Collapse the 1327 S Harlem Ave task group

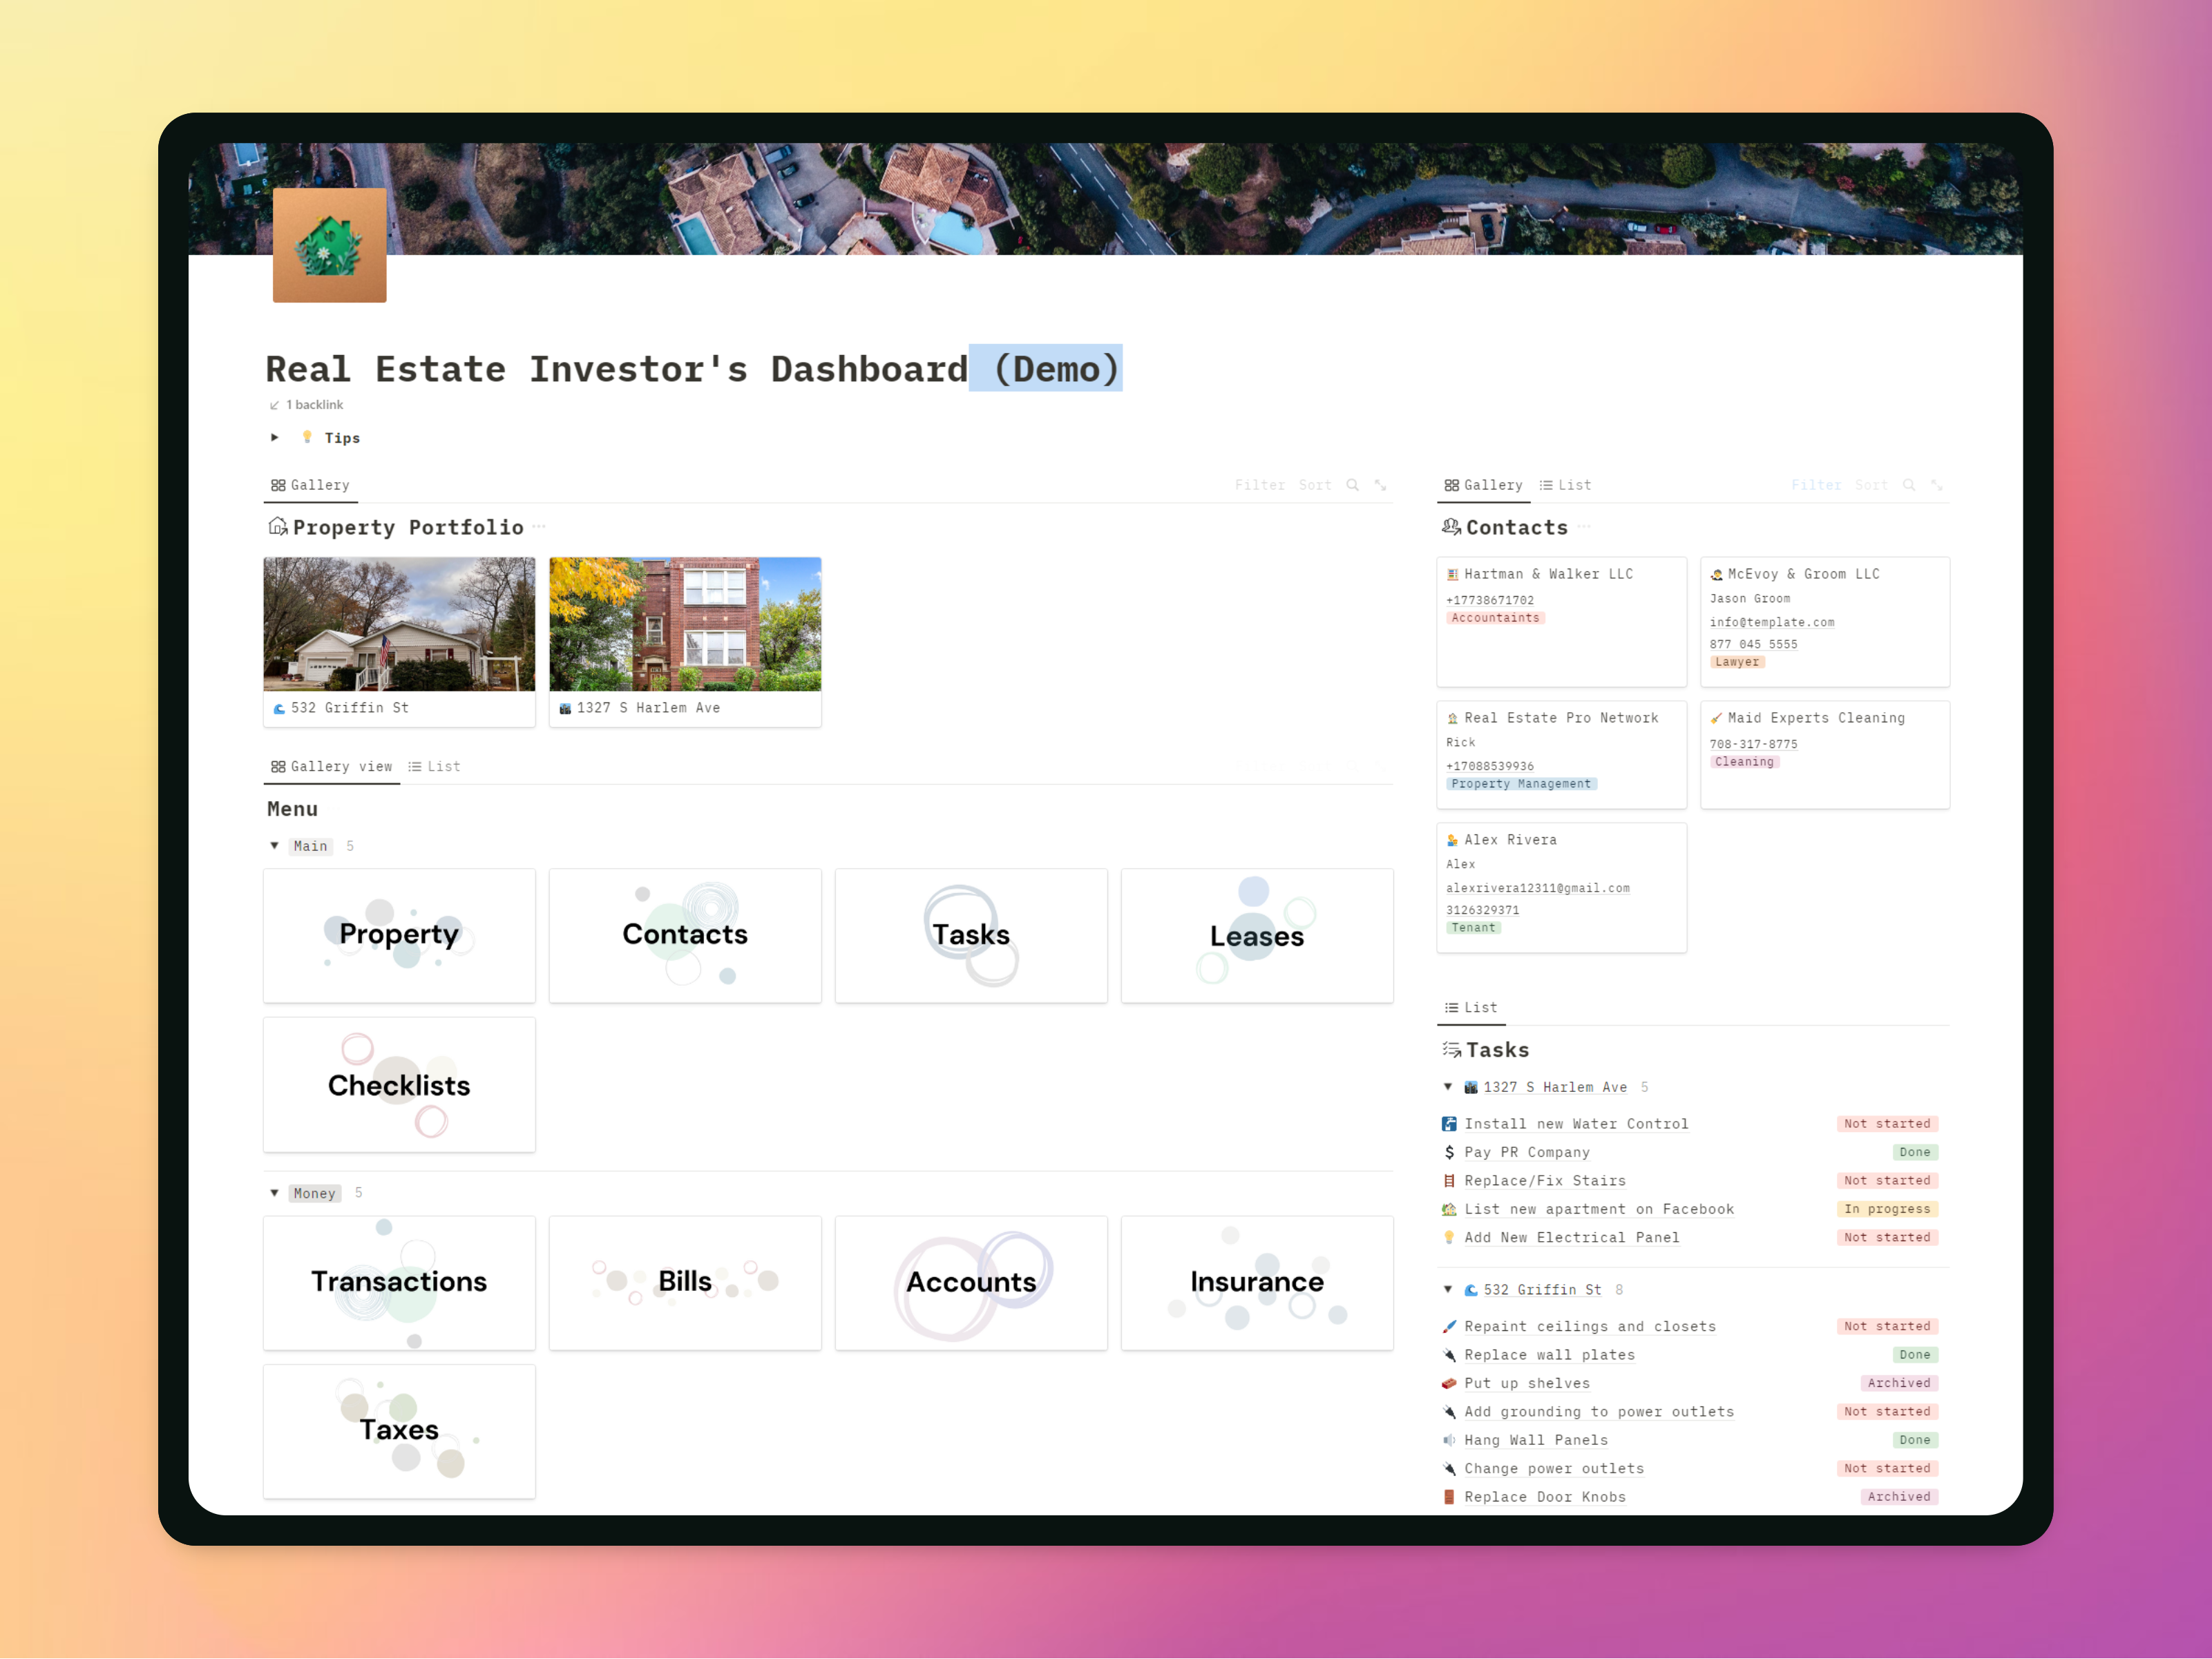click(1448, 1087)
